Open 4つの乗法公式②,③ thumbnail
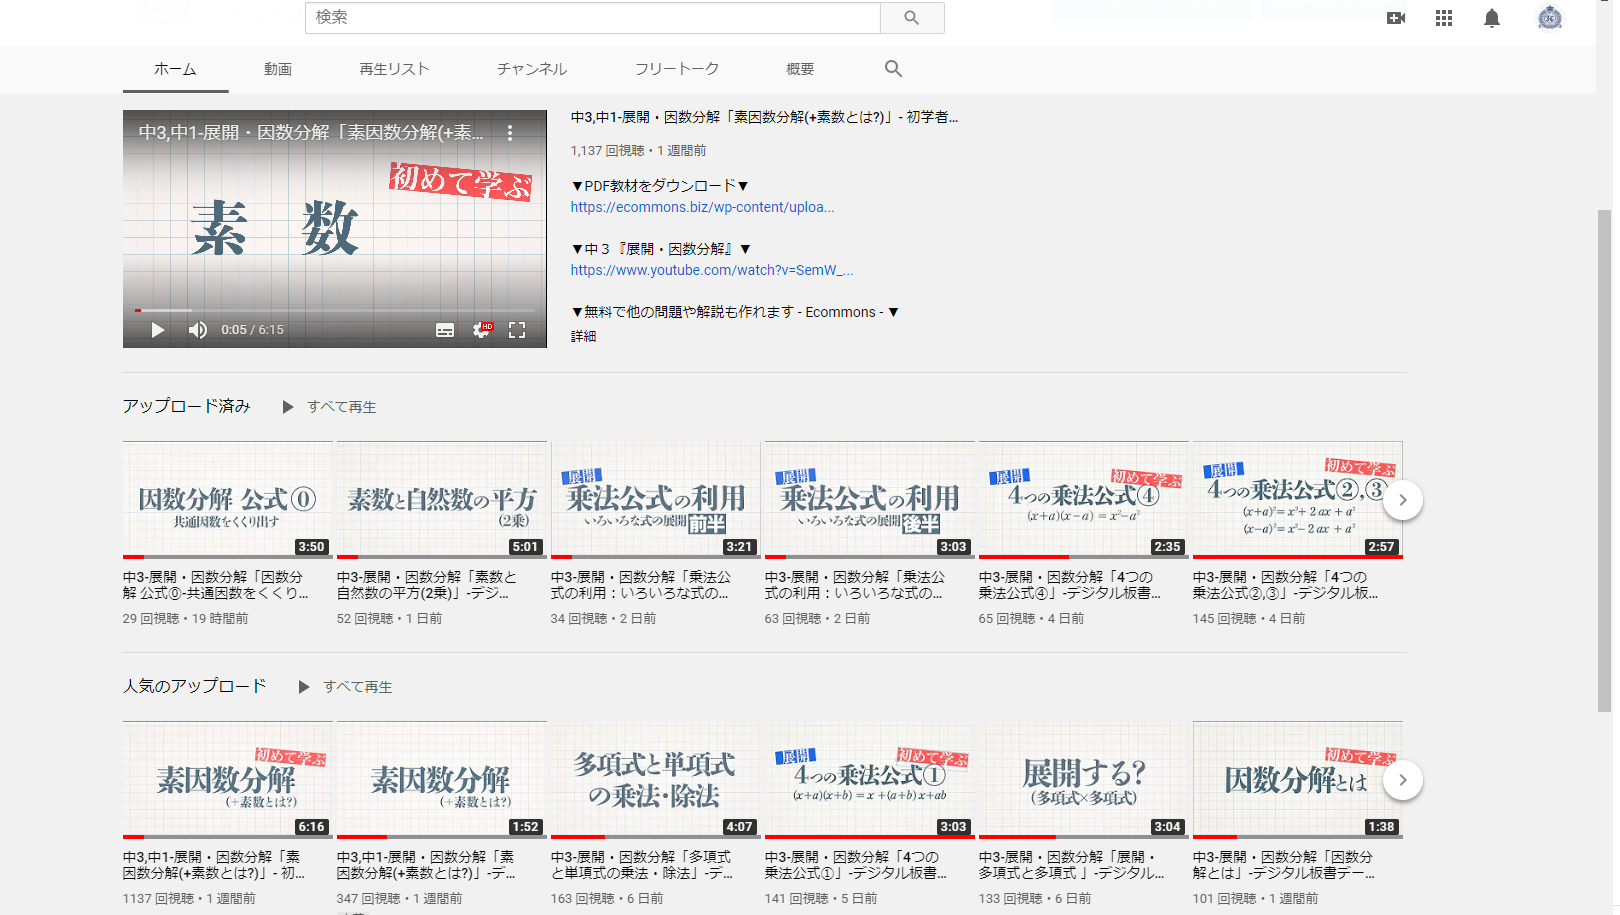The image size is (1620, 915). (1298, 500)
